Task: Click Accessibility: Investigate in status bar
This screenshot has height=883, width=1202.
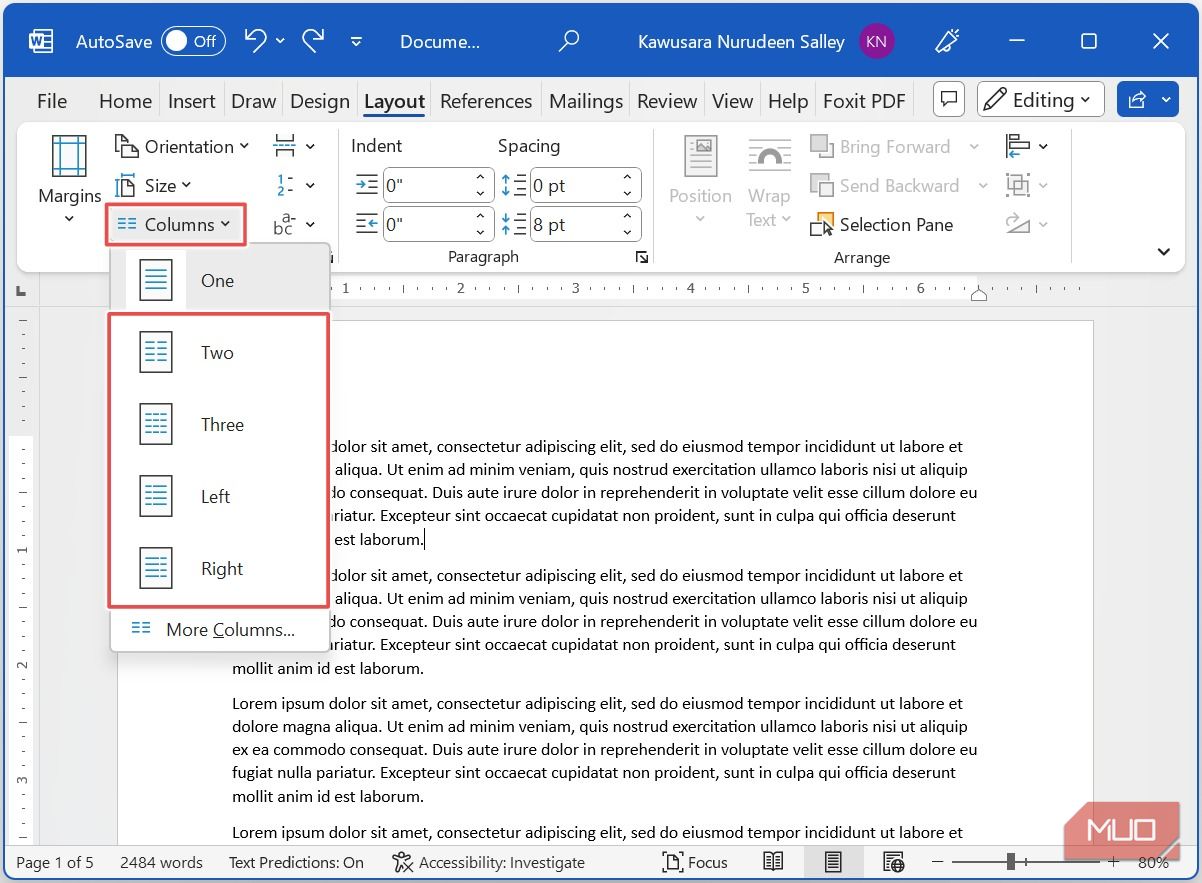Action: (489, 862)
